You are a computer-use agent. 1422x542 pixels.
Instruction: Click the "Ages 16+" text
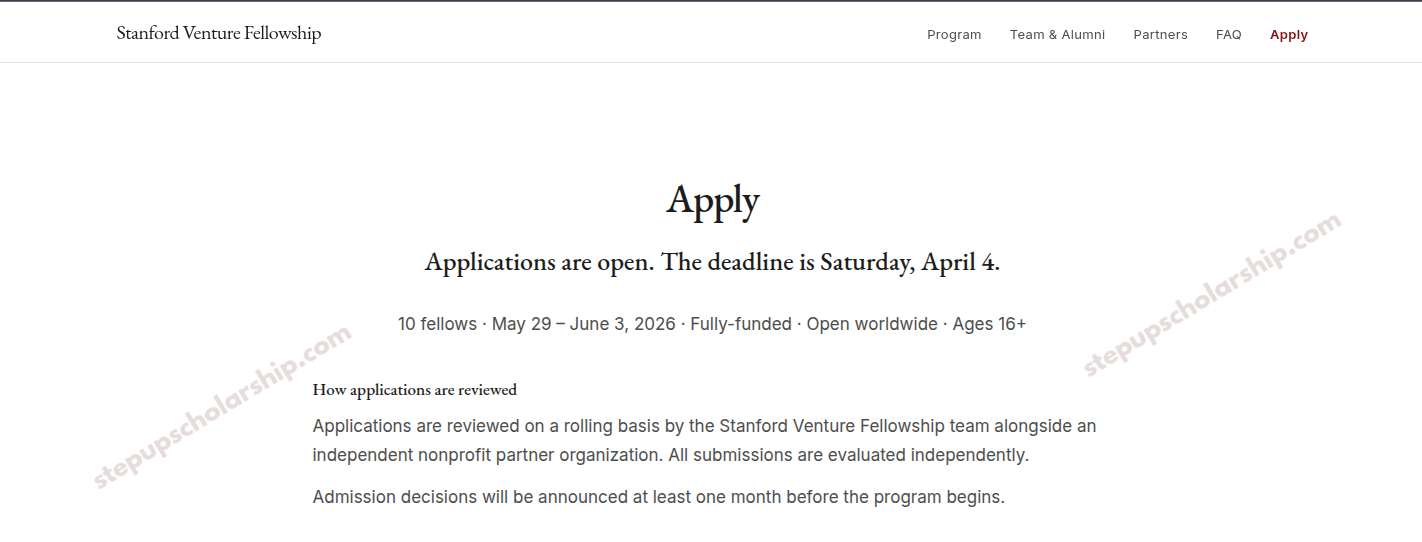point(989,324)
